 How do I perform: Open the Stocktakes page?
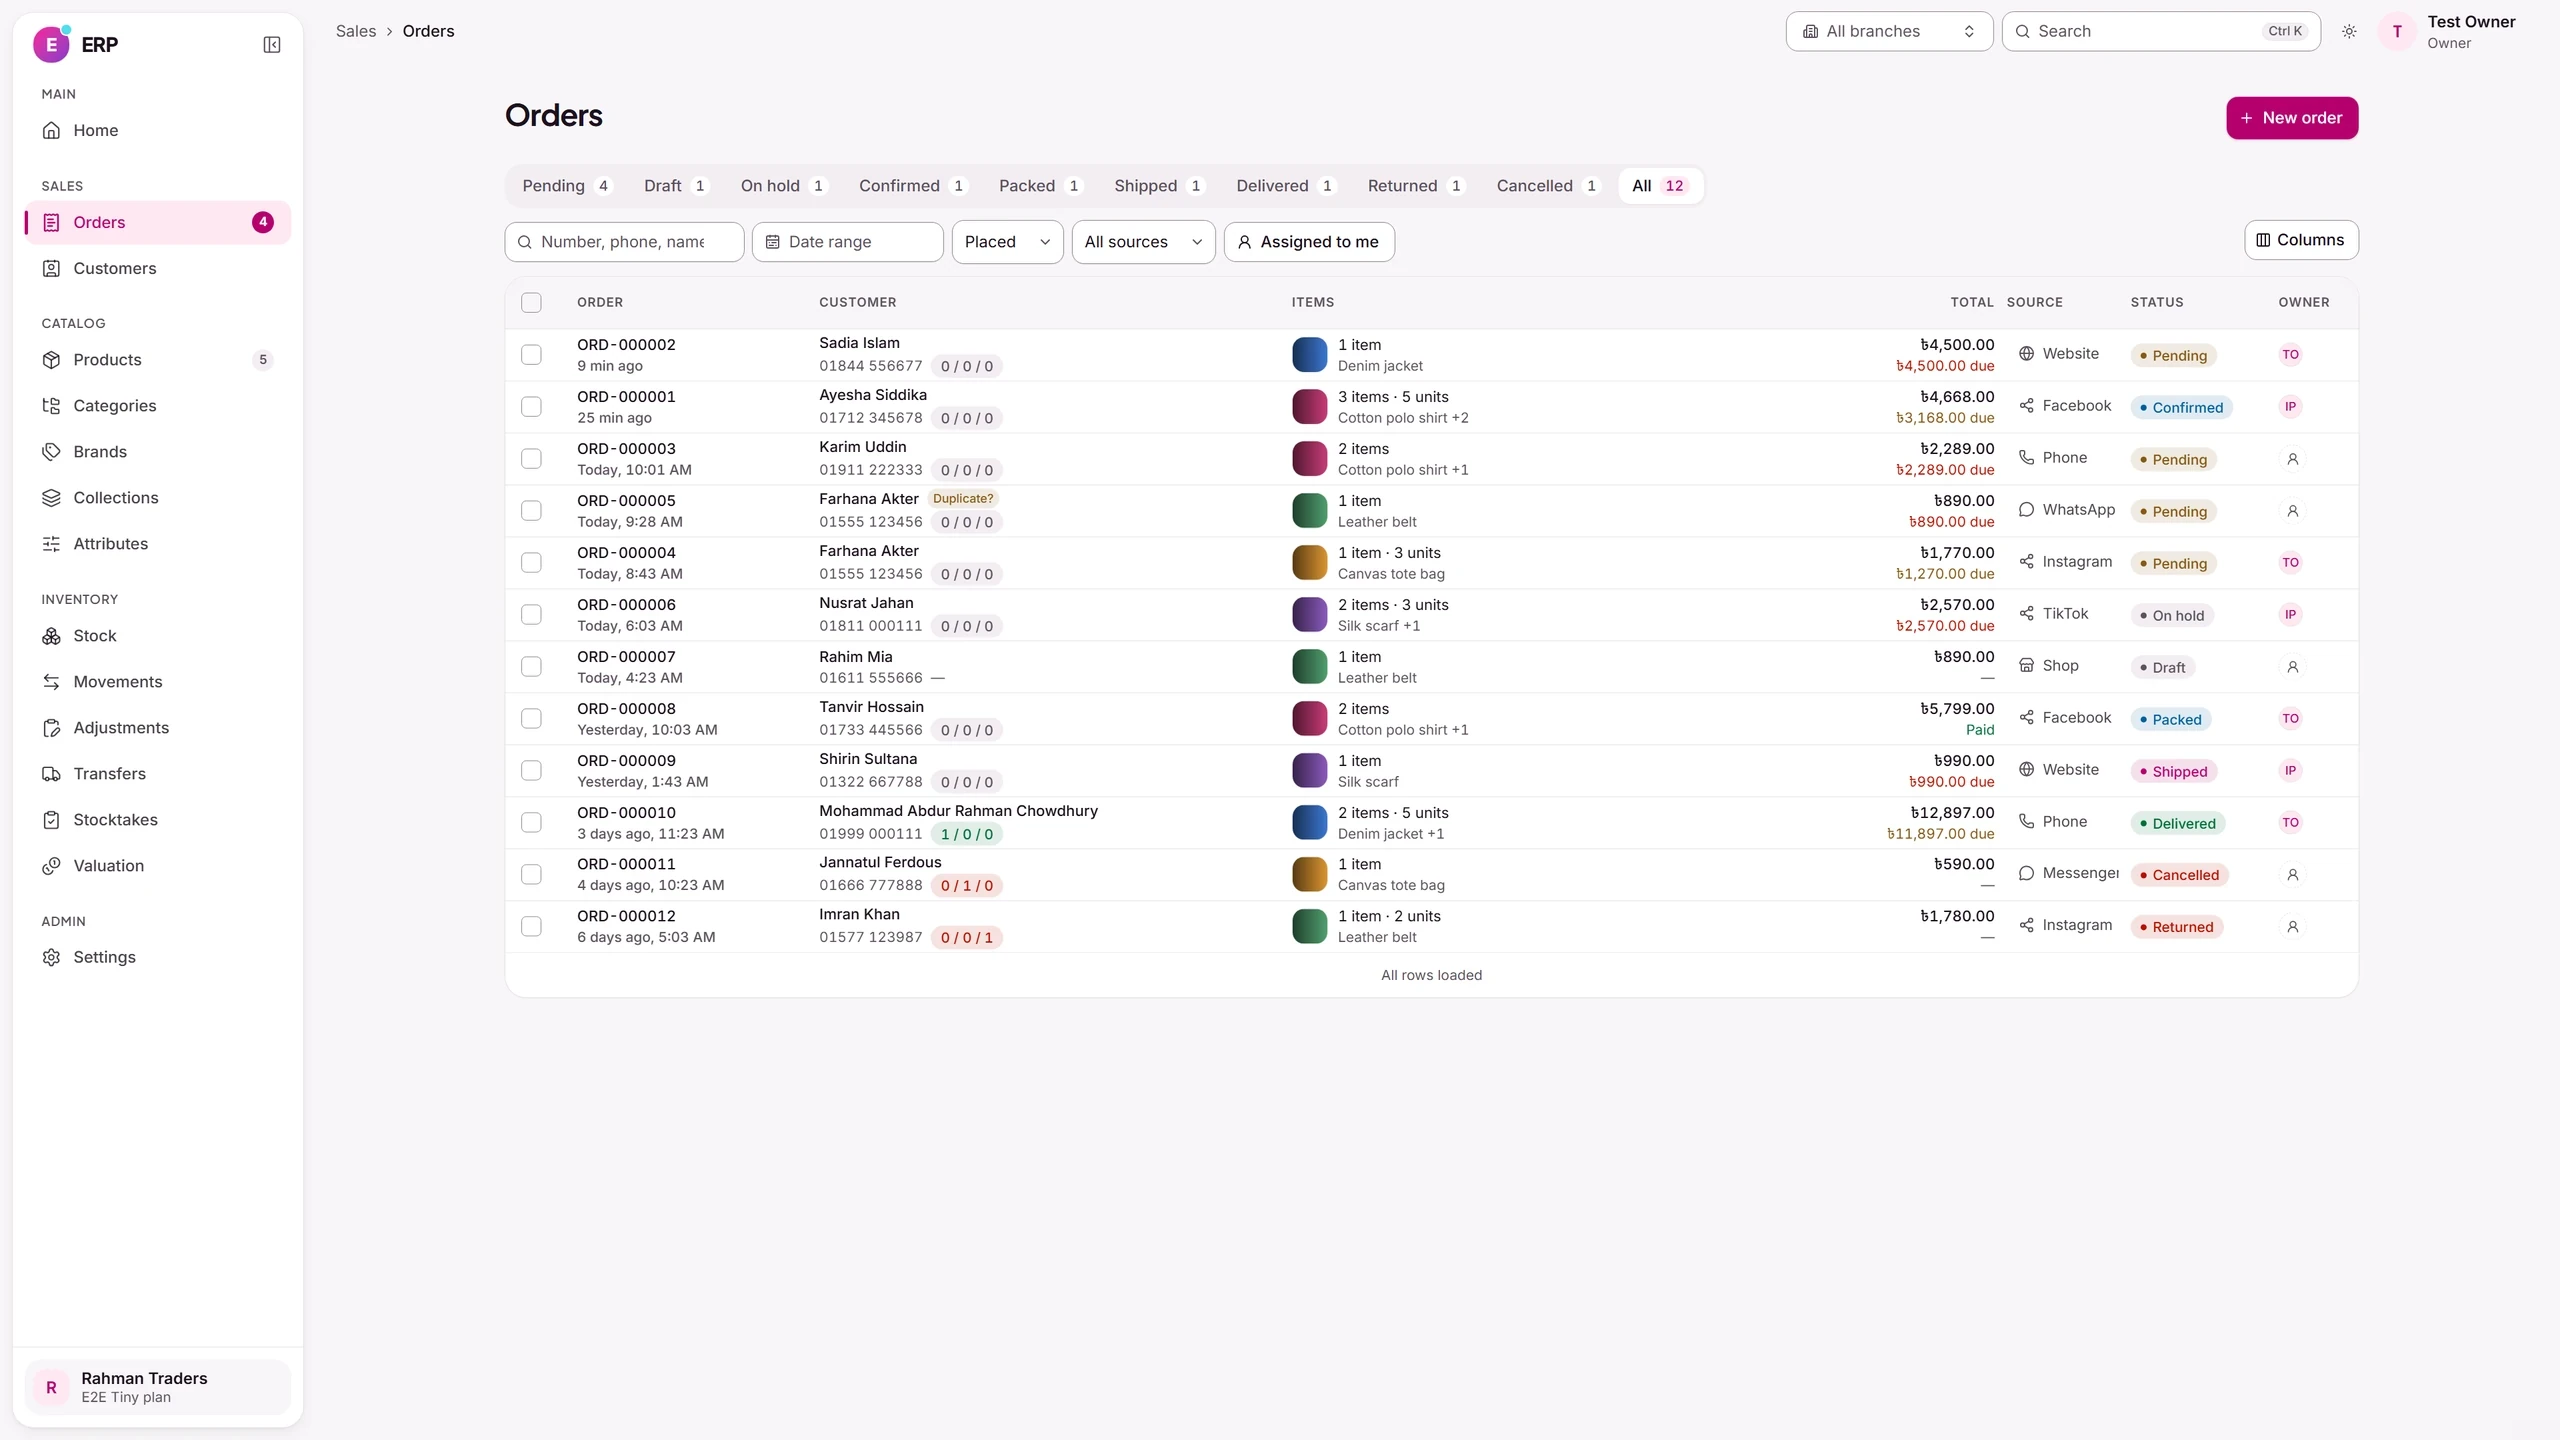click(x=158, y=820)
